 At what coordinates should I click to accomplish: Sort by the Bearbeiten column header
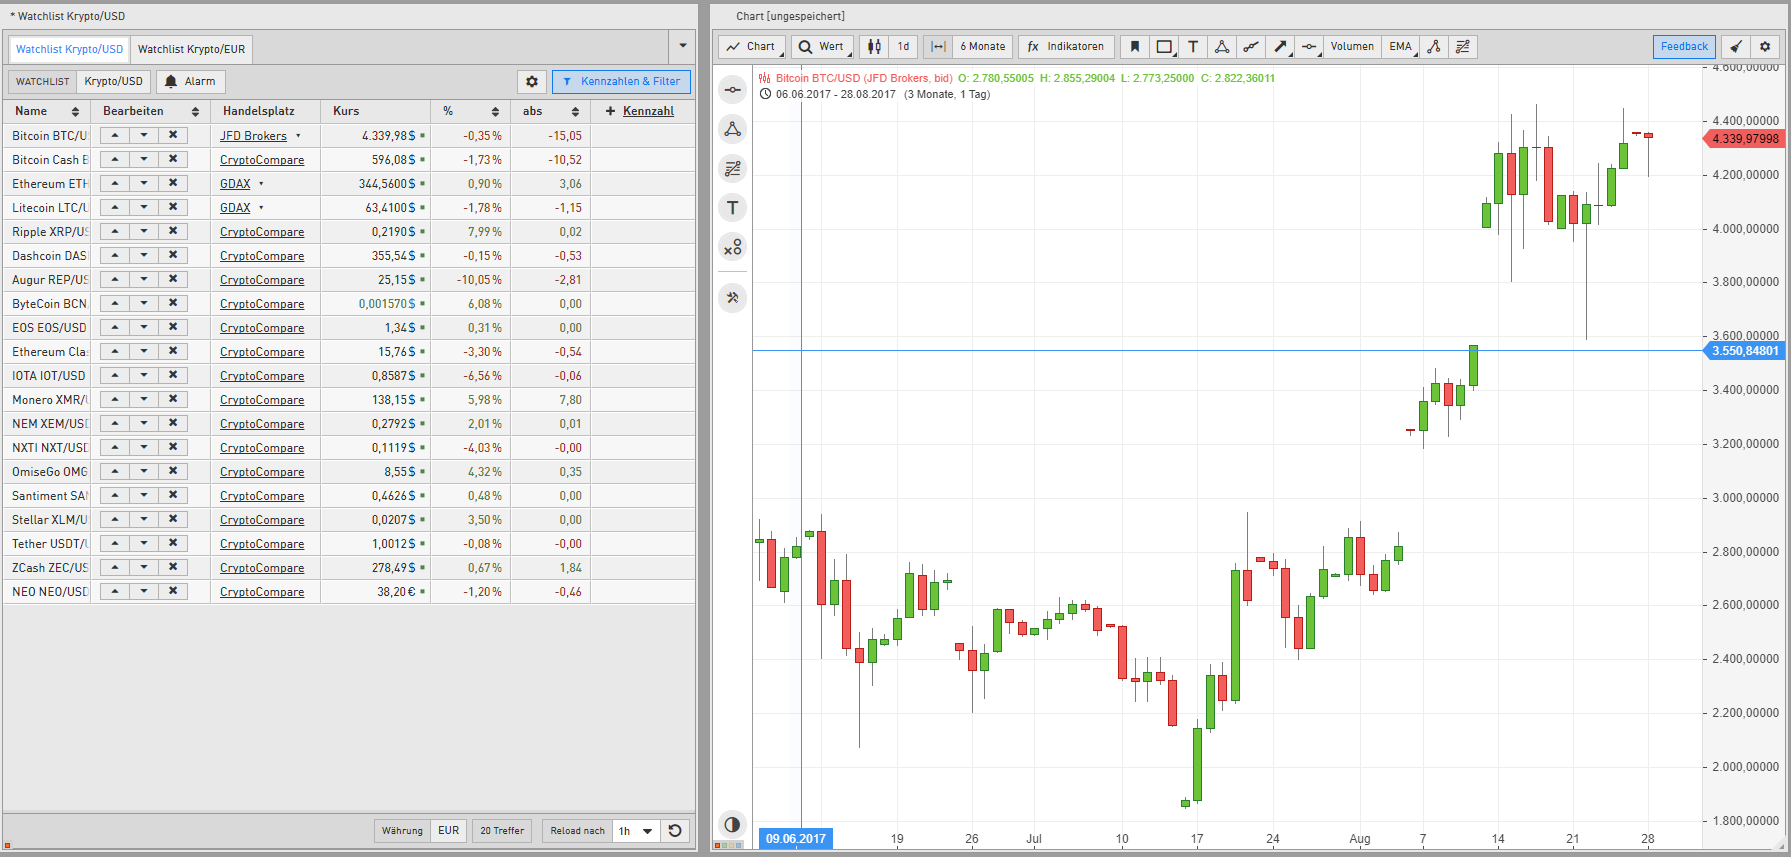(150, 111)
